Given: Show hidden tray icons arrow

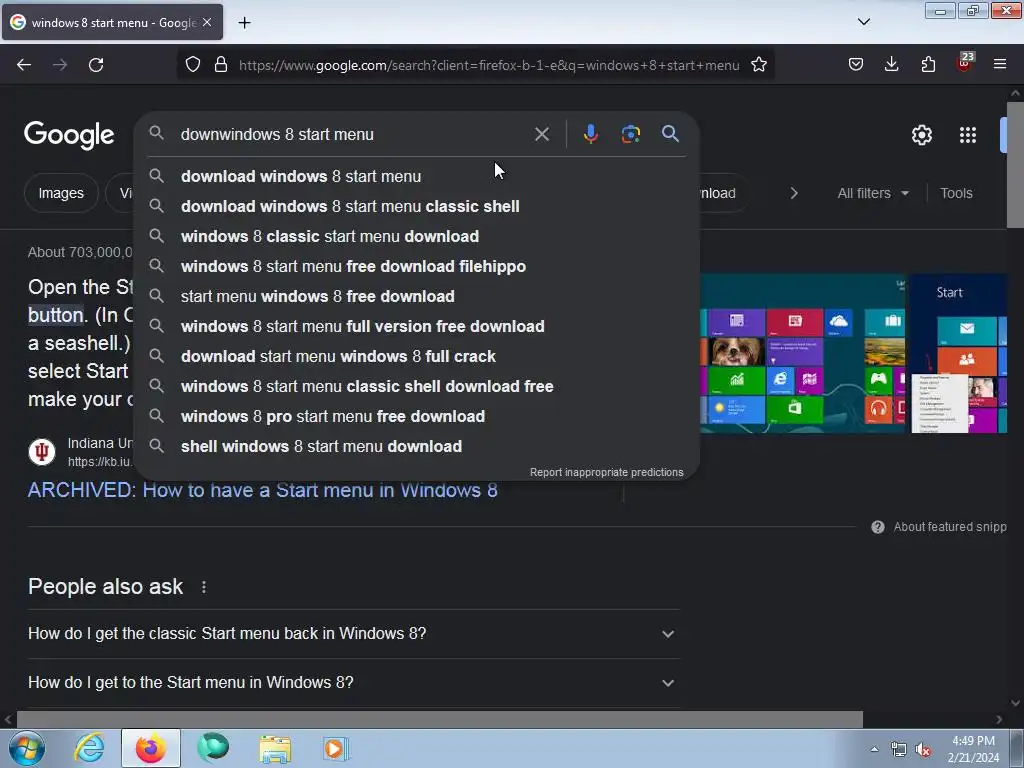Looking at the screenshot, I should tap(874, 749).
